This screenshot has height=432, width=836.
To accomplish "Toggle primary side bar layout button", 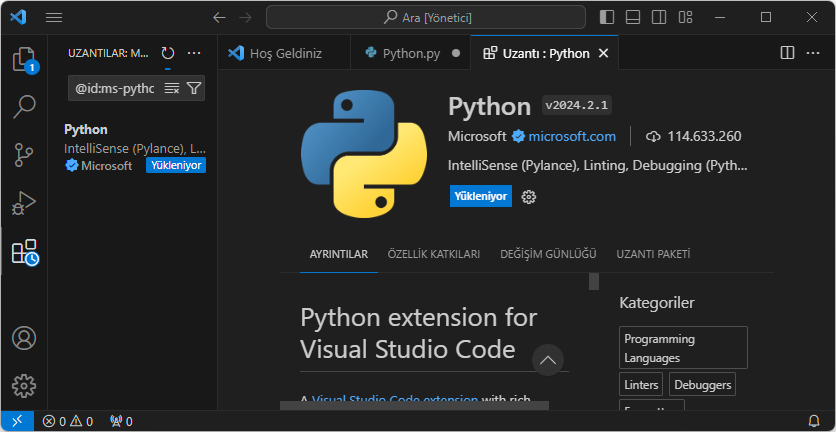I will pos(607,17).
